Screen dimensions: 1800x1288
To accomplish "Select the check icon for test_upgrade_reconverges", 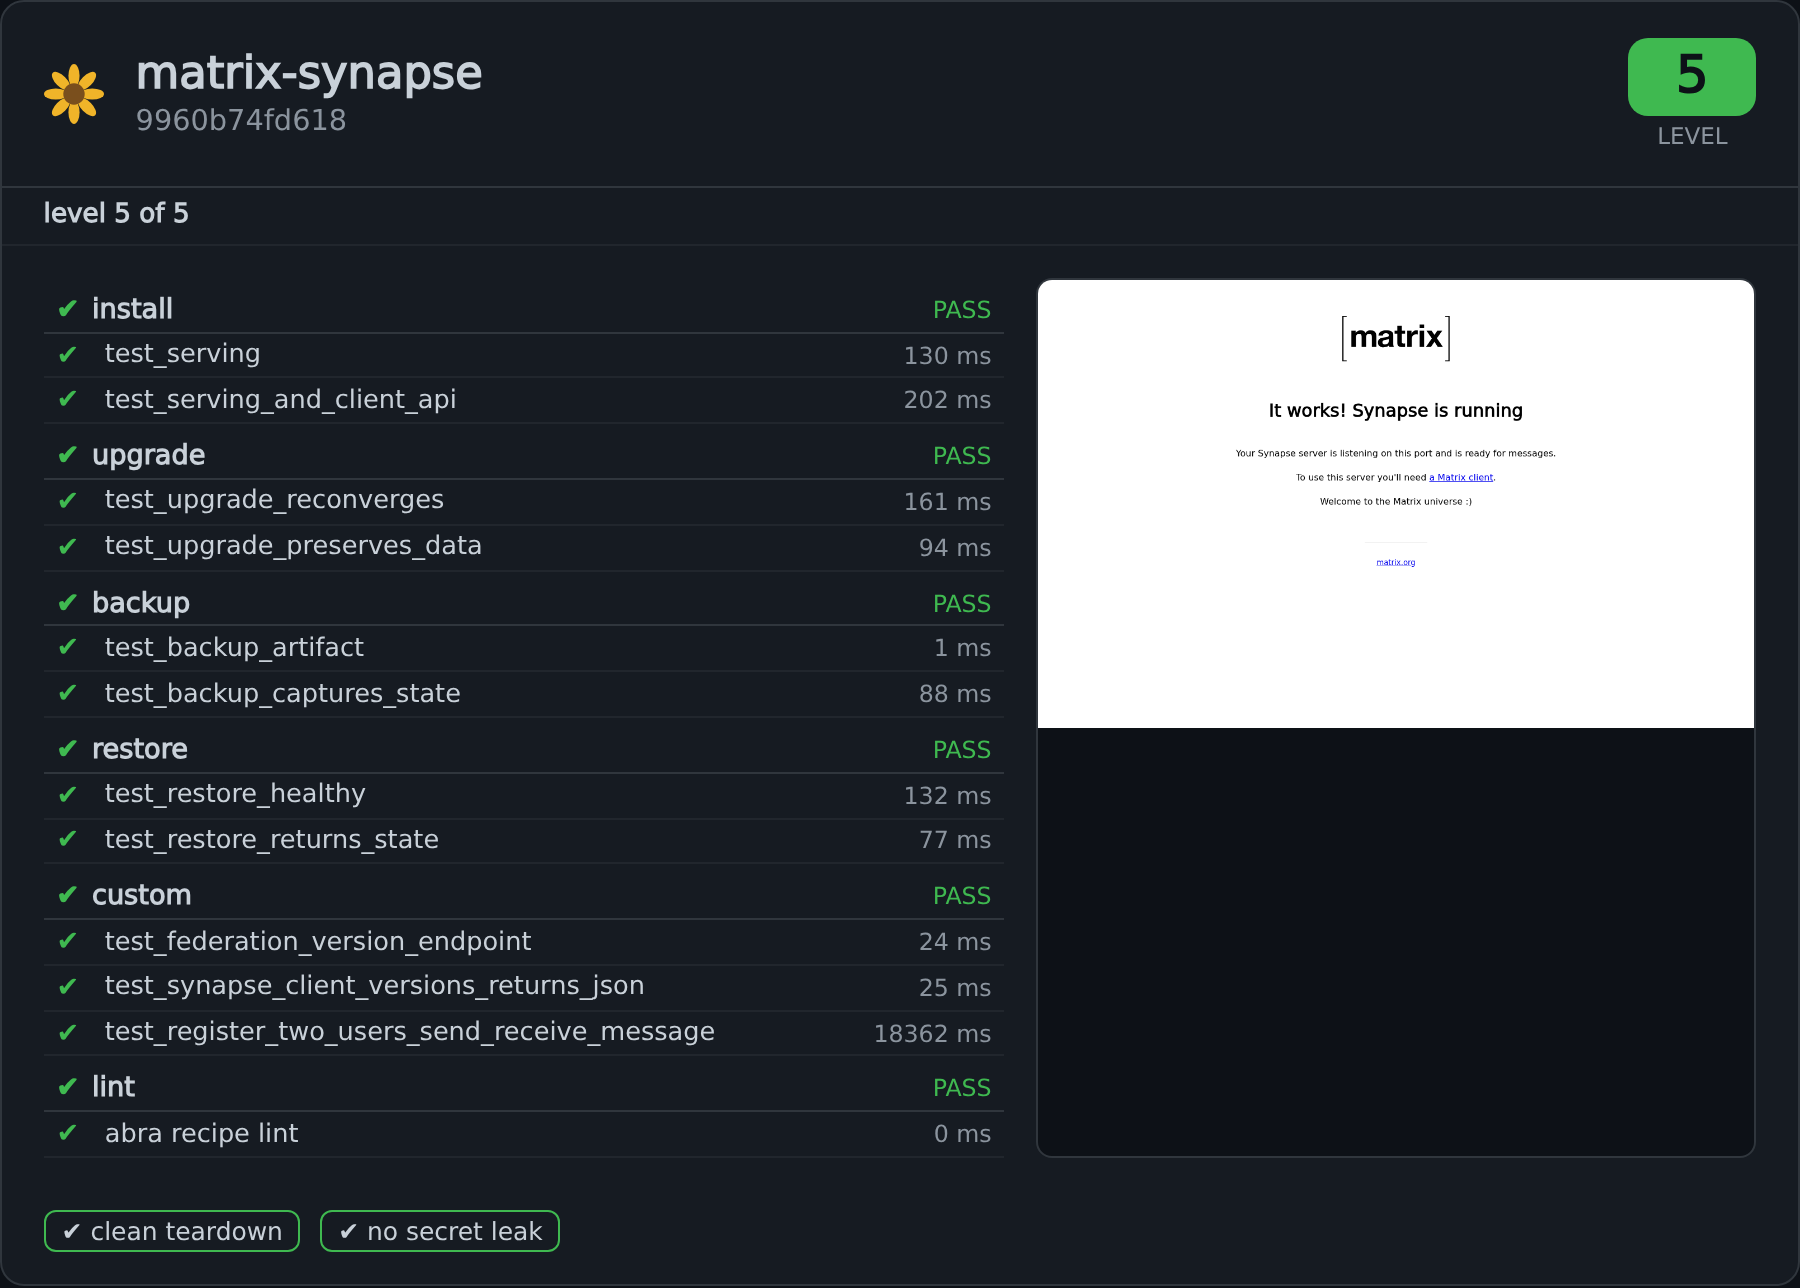I will point(68,501).
